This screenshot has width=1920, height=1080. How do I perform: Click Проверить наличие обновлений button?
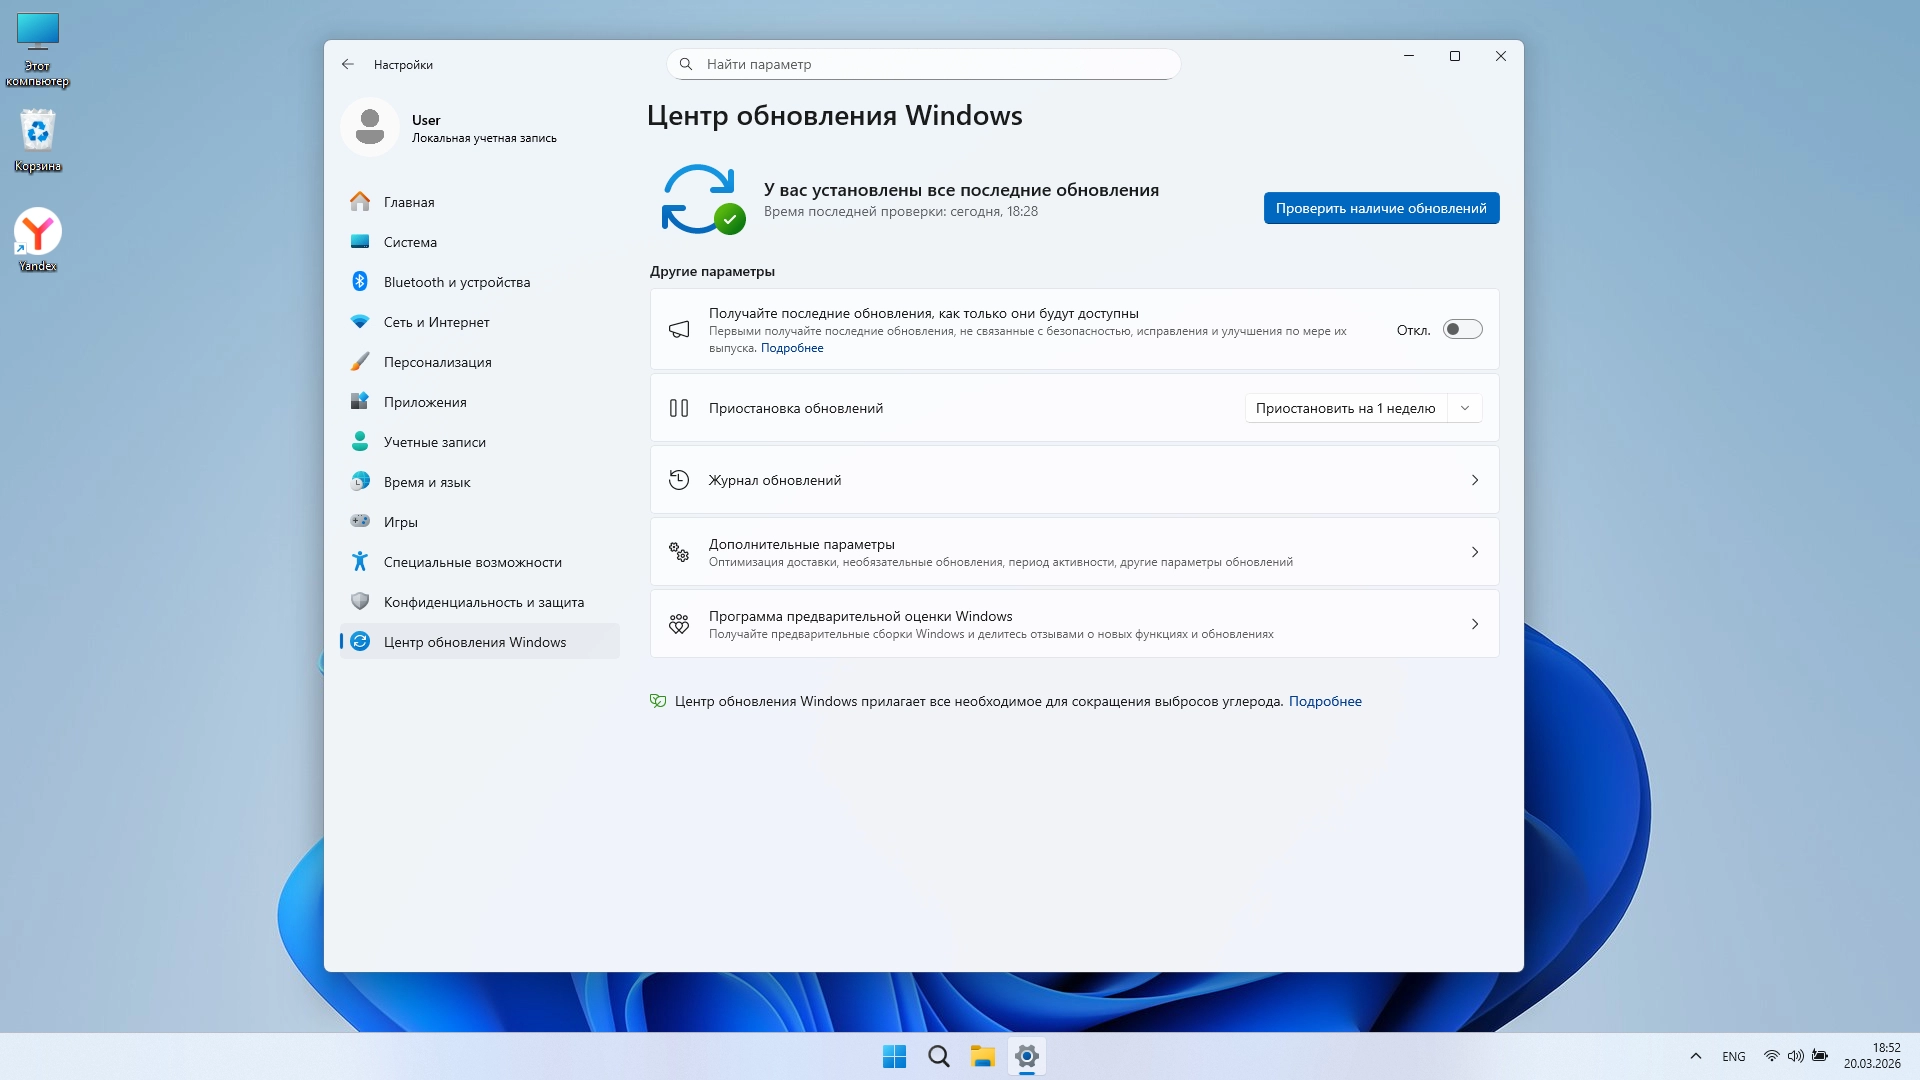(x=1381, y=208)
